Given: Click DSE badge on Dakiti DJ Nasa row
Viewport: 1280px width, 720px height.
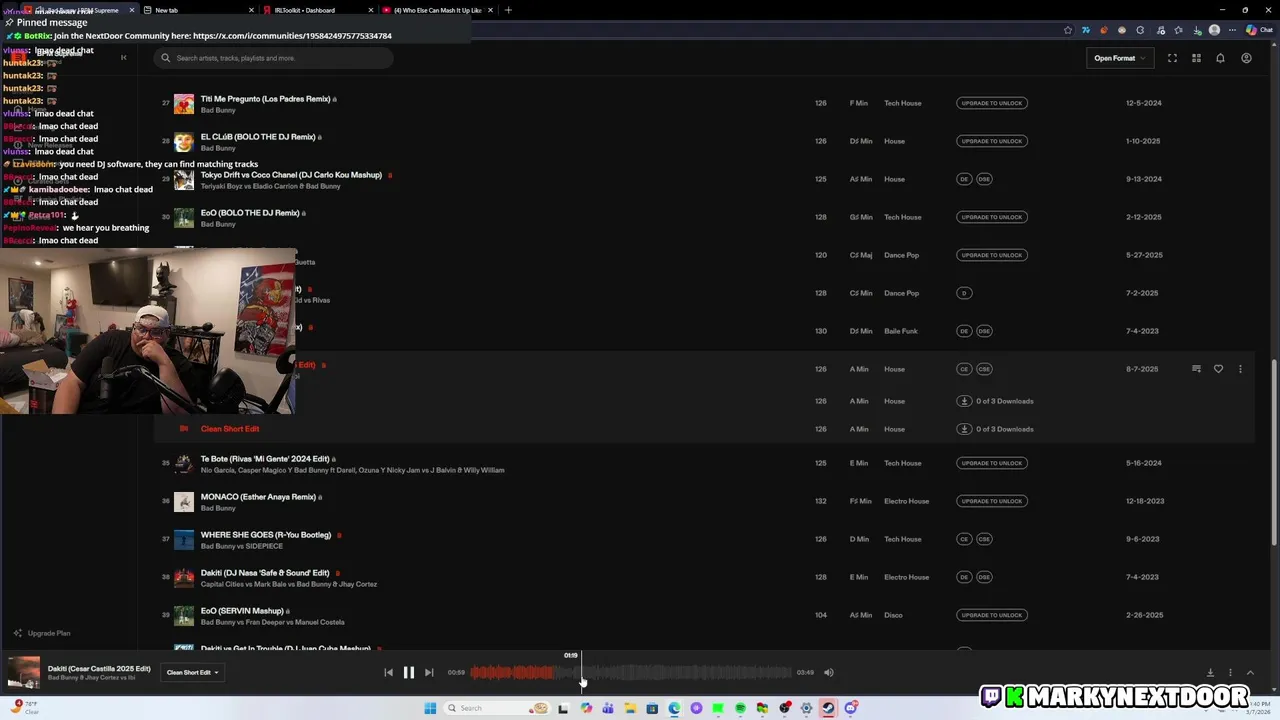Looking at the screenshot, I should 984,577.
